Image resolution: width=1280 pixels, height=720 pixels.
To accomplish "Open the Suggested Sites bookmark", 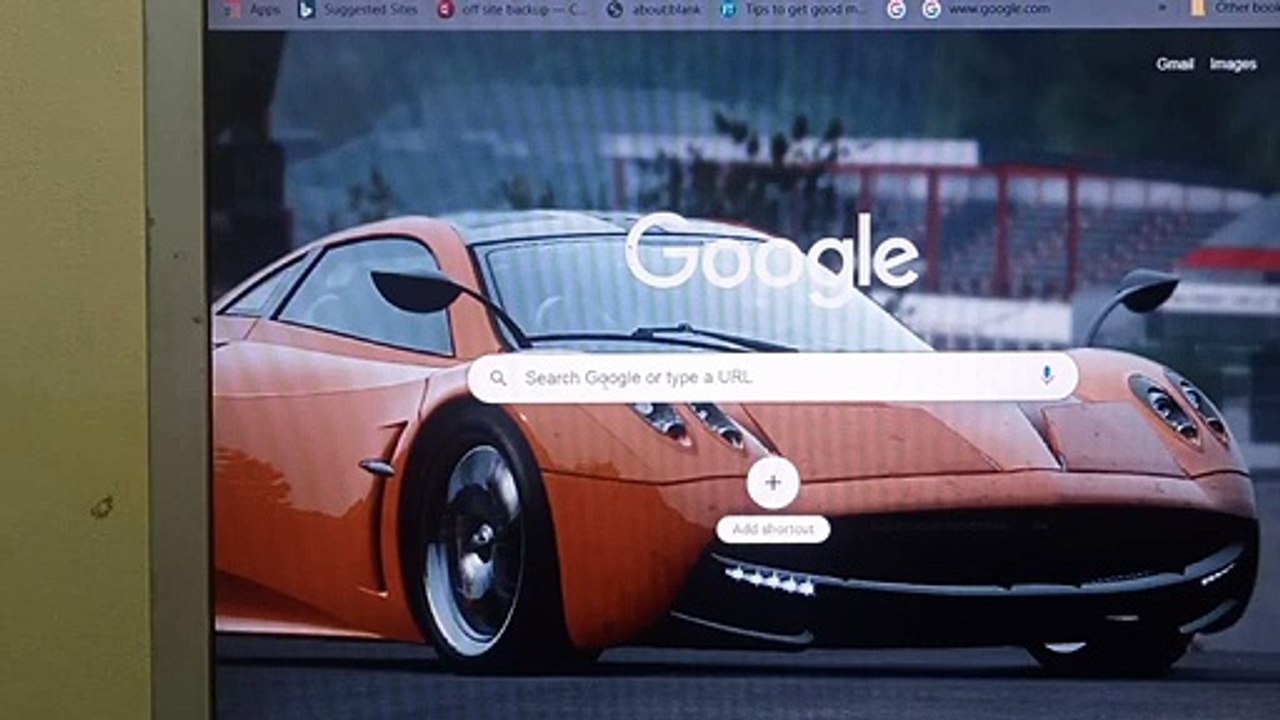I will pyautogui.click(x=356, y=9).
